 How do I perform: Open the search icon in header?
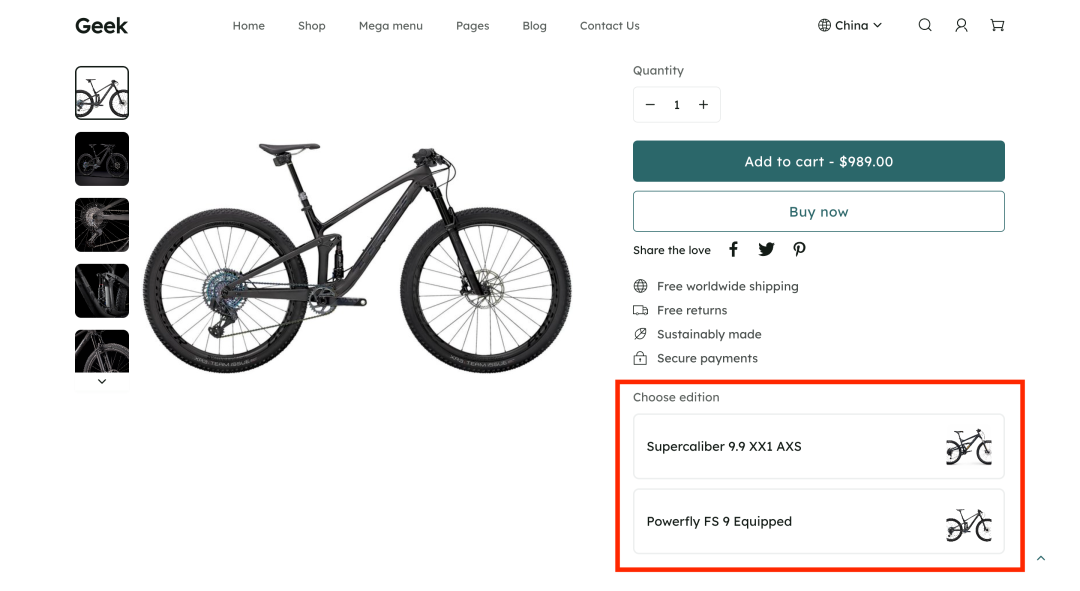(x=925, y=25)
